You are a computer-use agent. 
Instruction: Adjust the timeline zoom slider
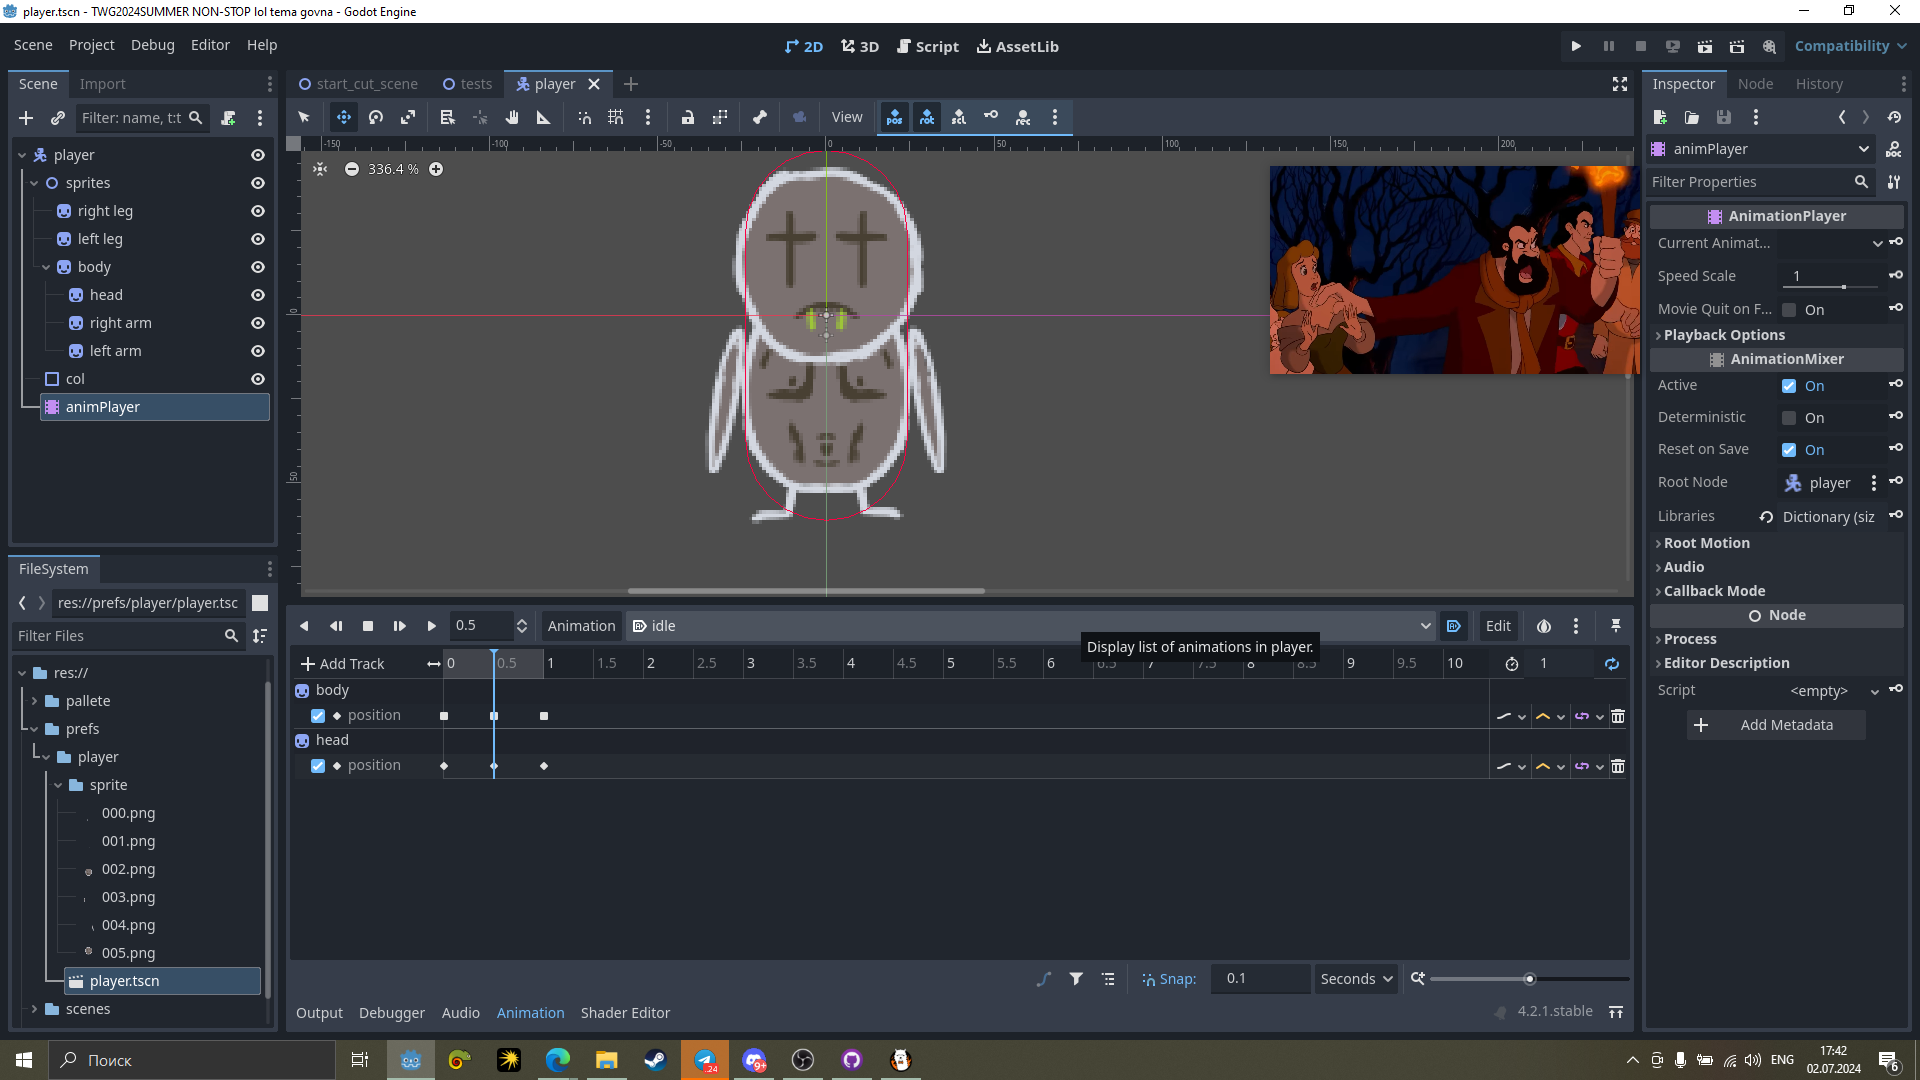click(x=1529, y=979)
